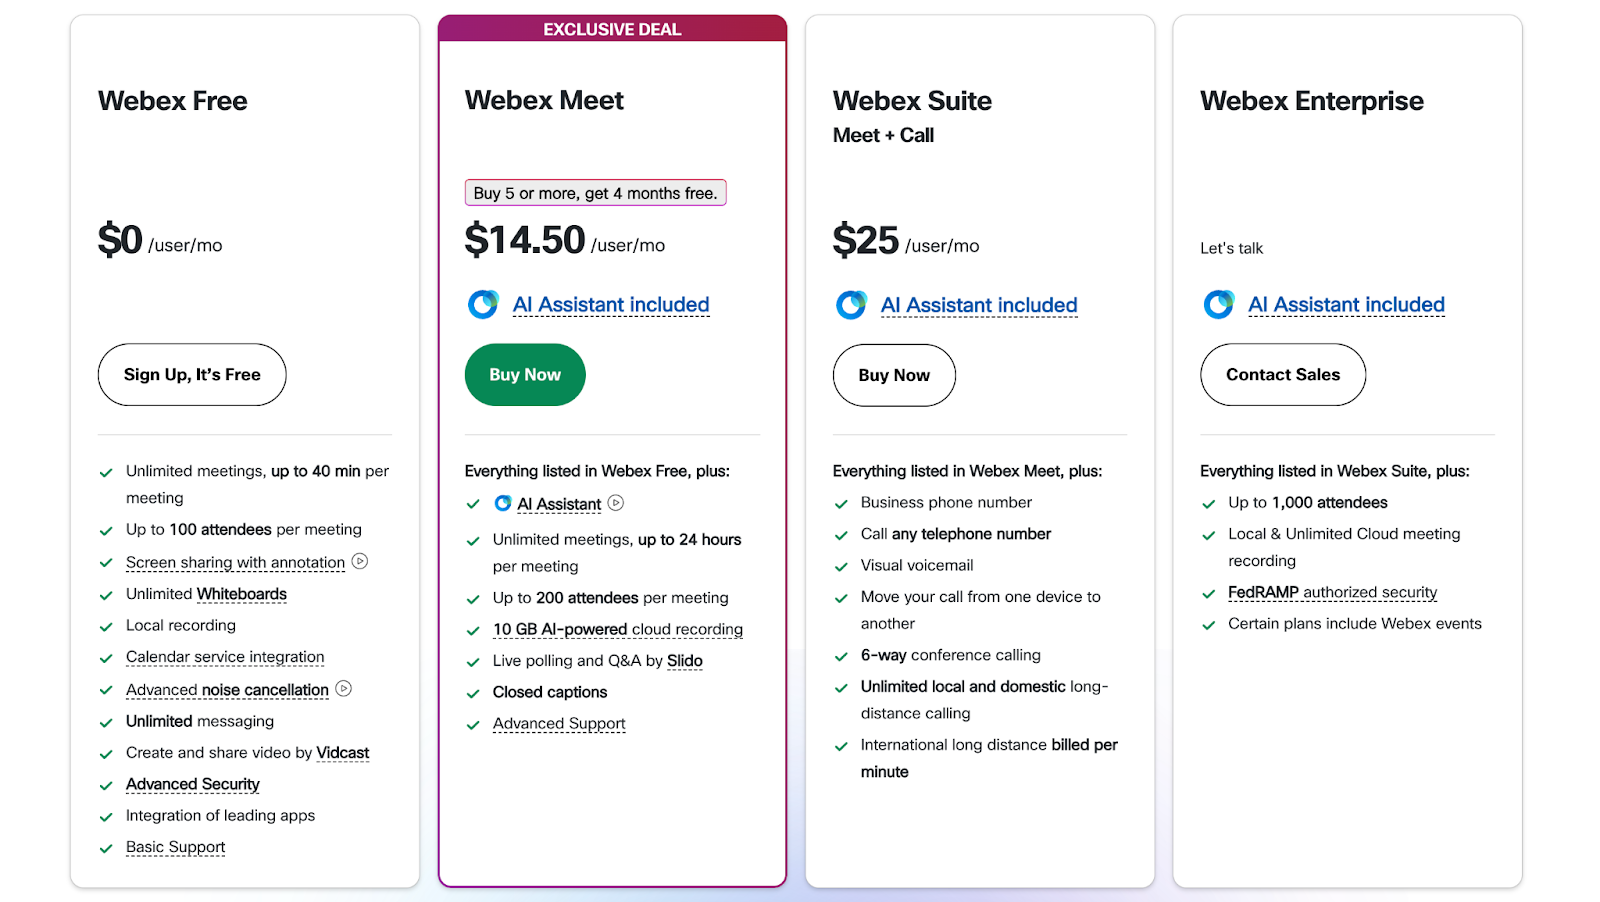Click the AI Assistant icon under Webex Meet price

coord(483,304)
